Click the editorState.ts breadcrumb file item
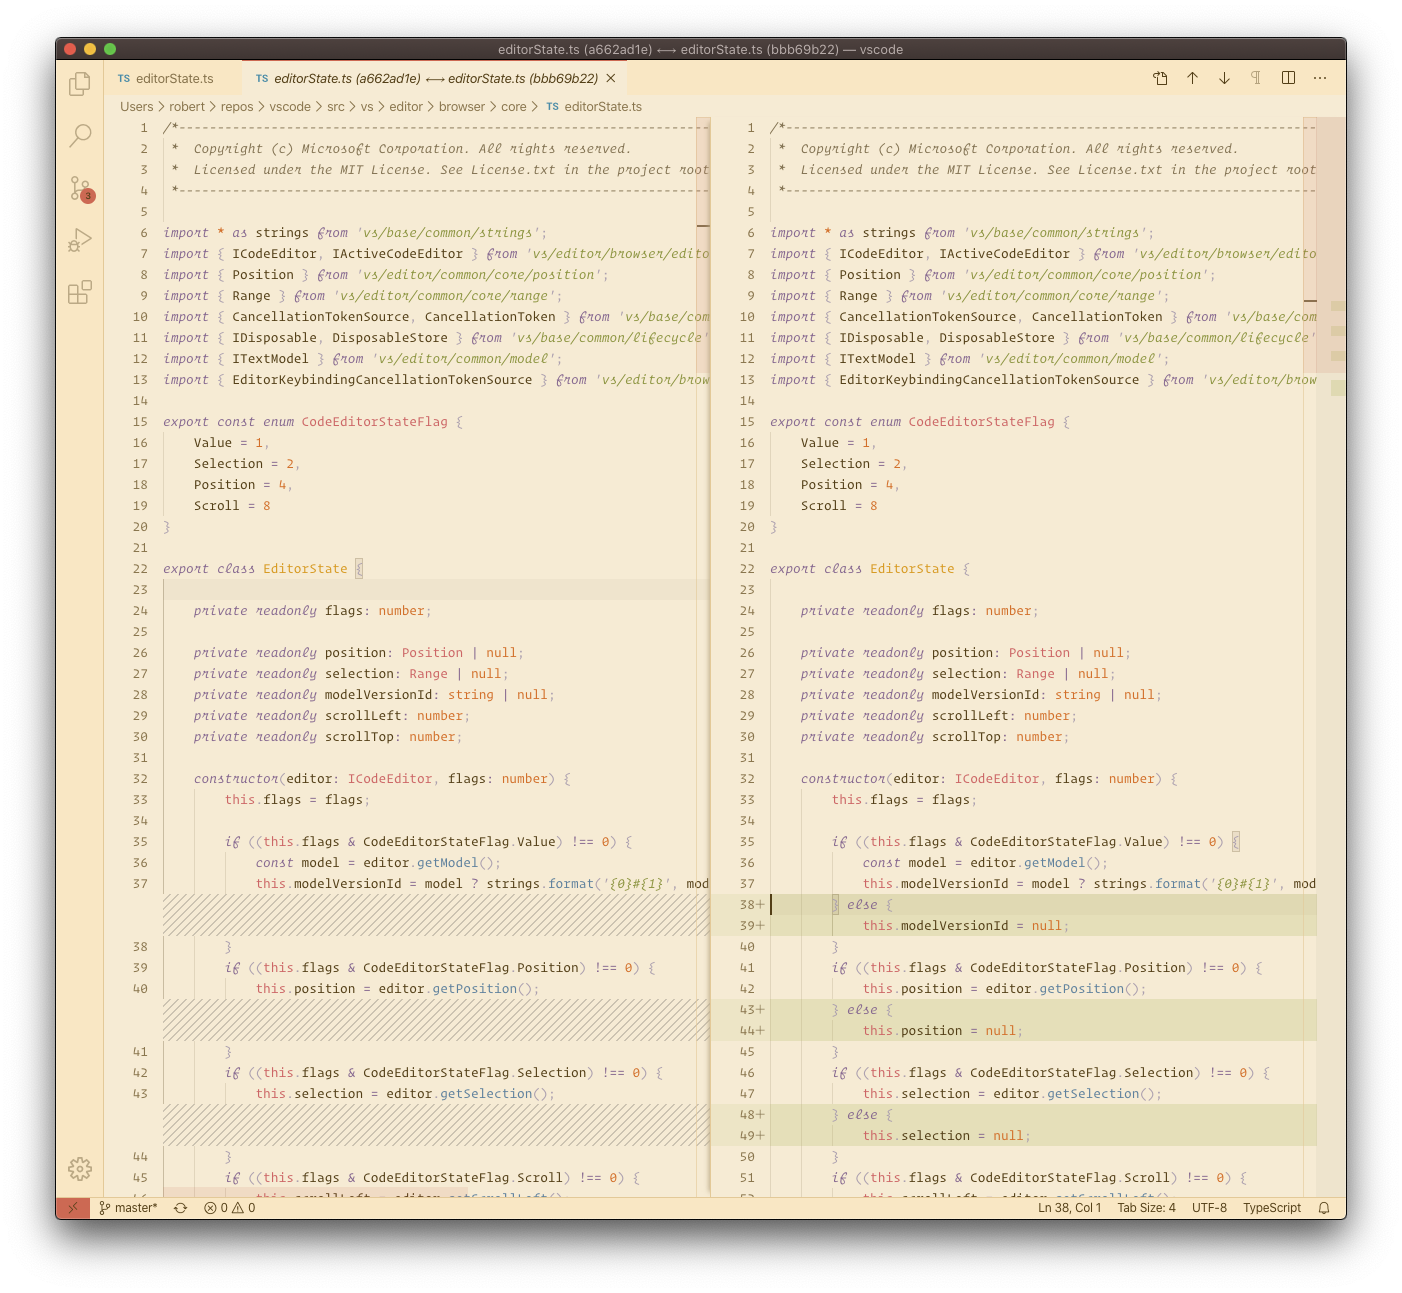The width and height of the screenshot is (1402, 1293). [603, 107]
